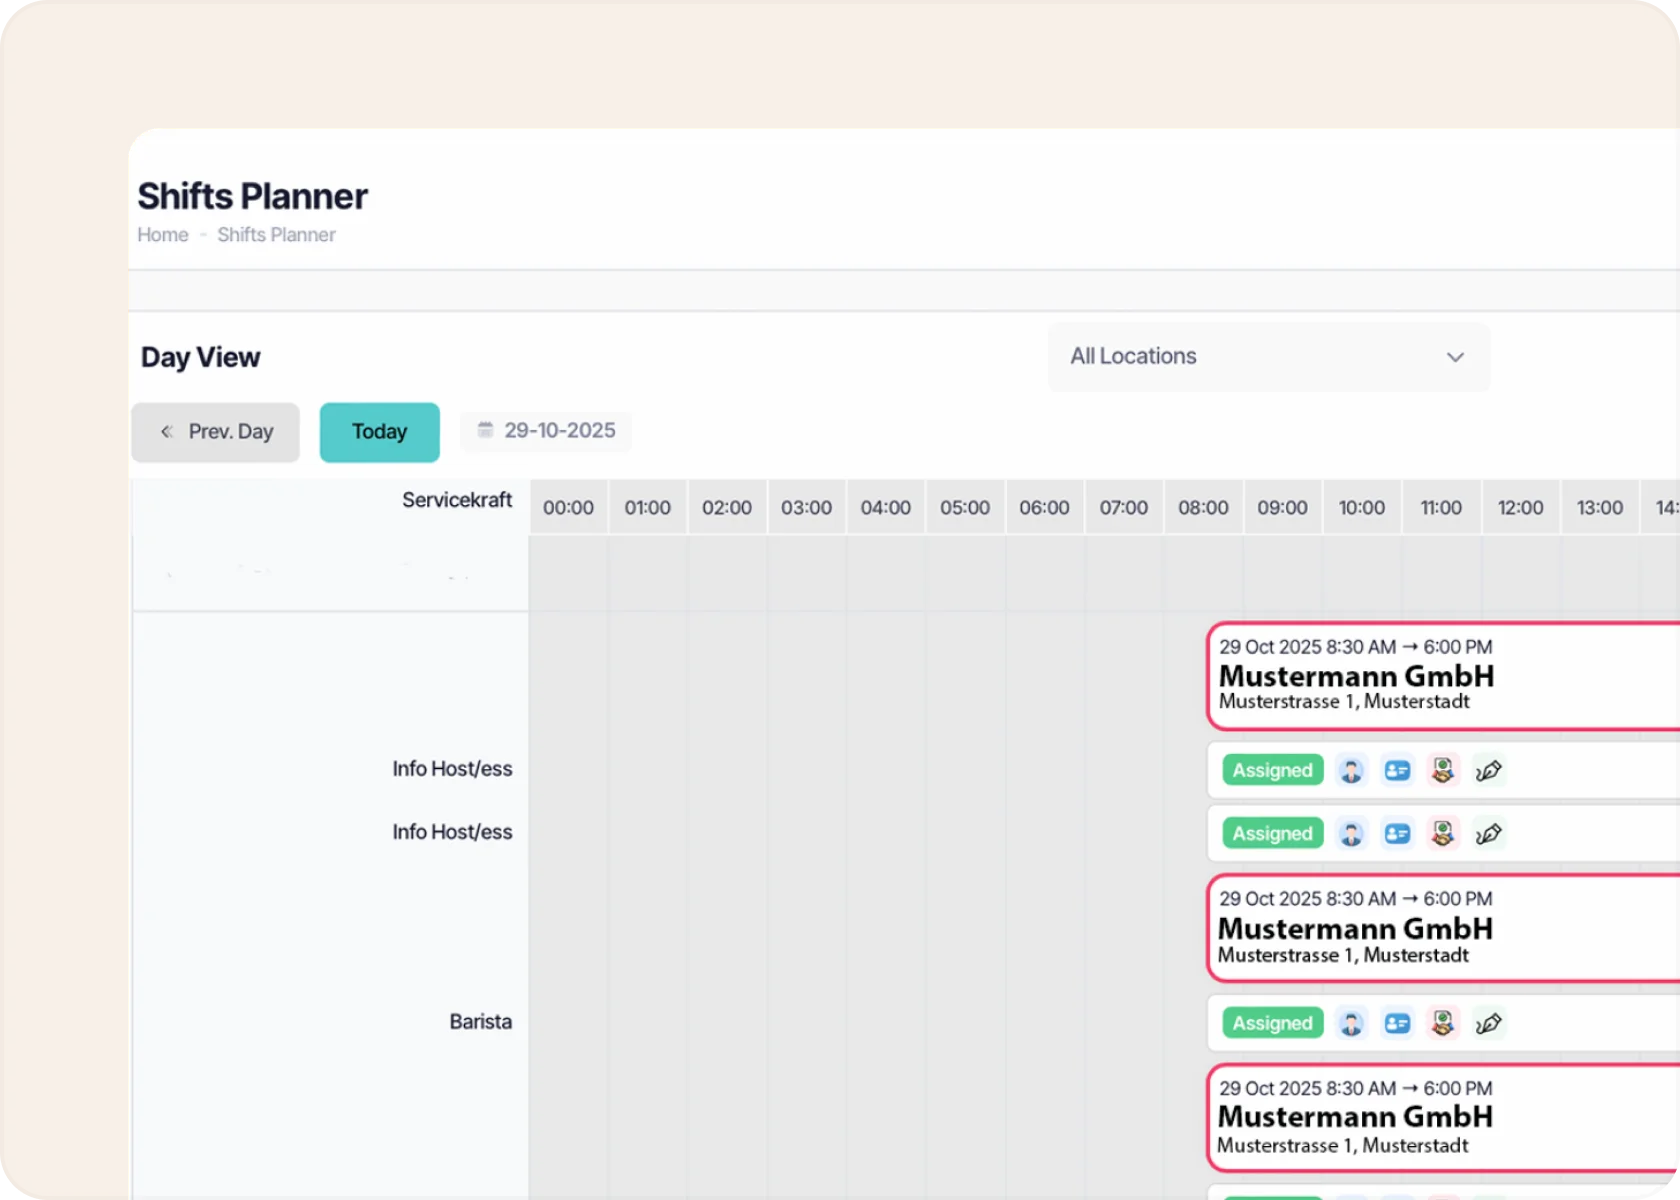This screenshot has height=1200, width=1680.
Task: Click handshake contract icon in upper Info Host/ess row
Action: (1443, 770)
